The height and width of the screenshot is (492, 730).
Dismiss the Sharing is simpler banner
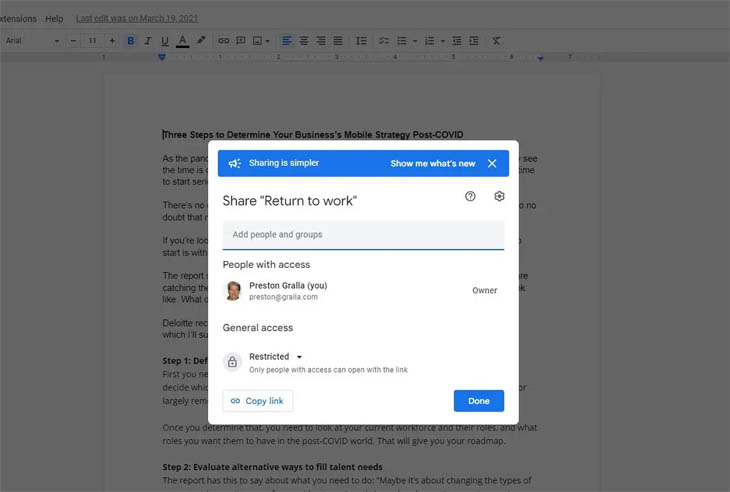point(492,163)
